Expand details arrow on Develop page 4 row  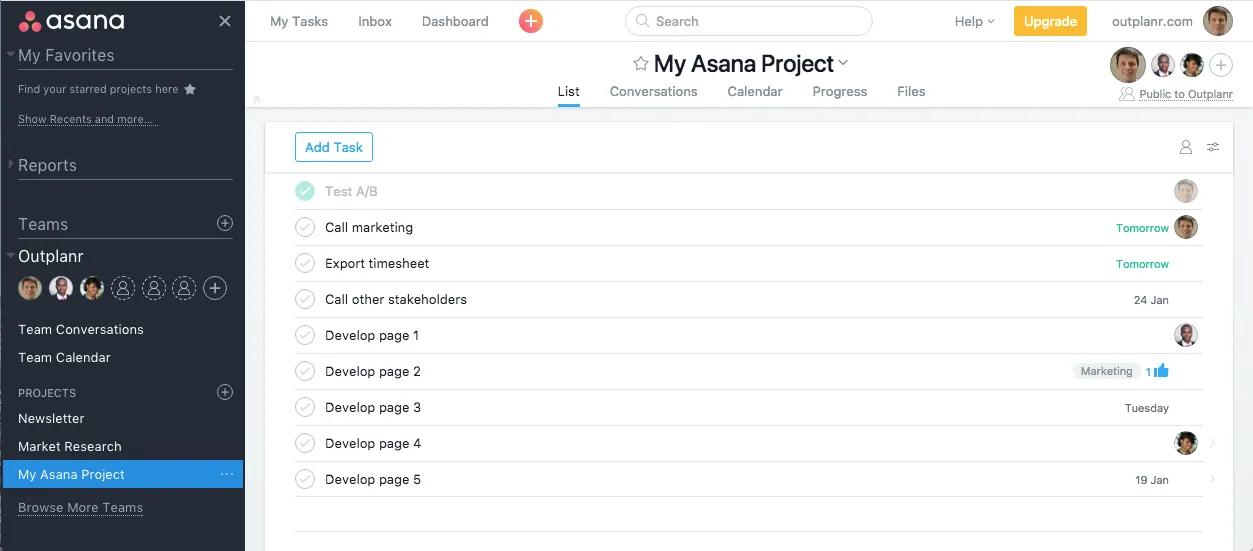click(1213, 443)
